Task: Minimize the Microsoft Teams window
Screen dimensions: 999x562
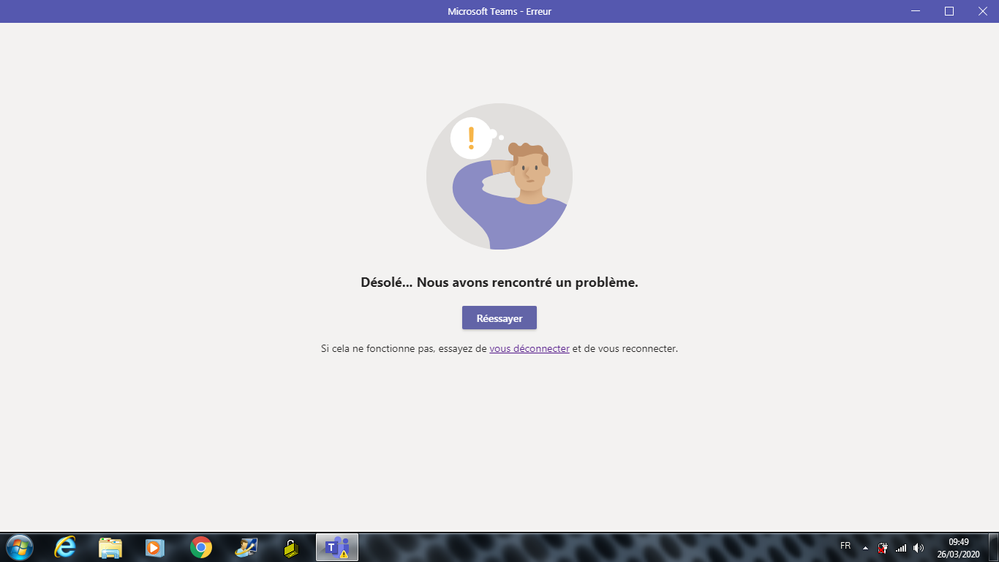Action: point(916,11)
